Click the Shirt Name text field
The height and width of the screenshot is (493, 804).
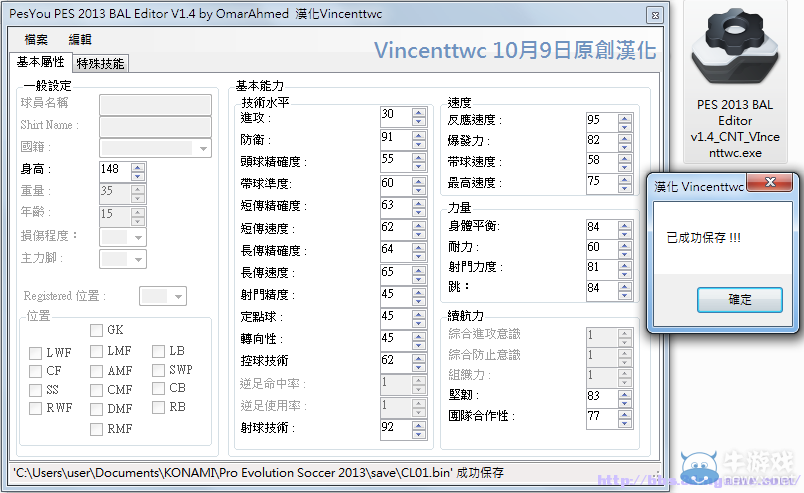tap(155, 127)
